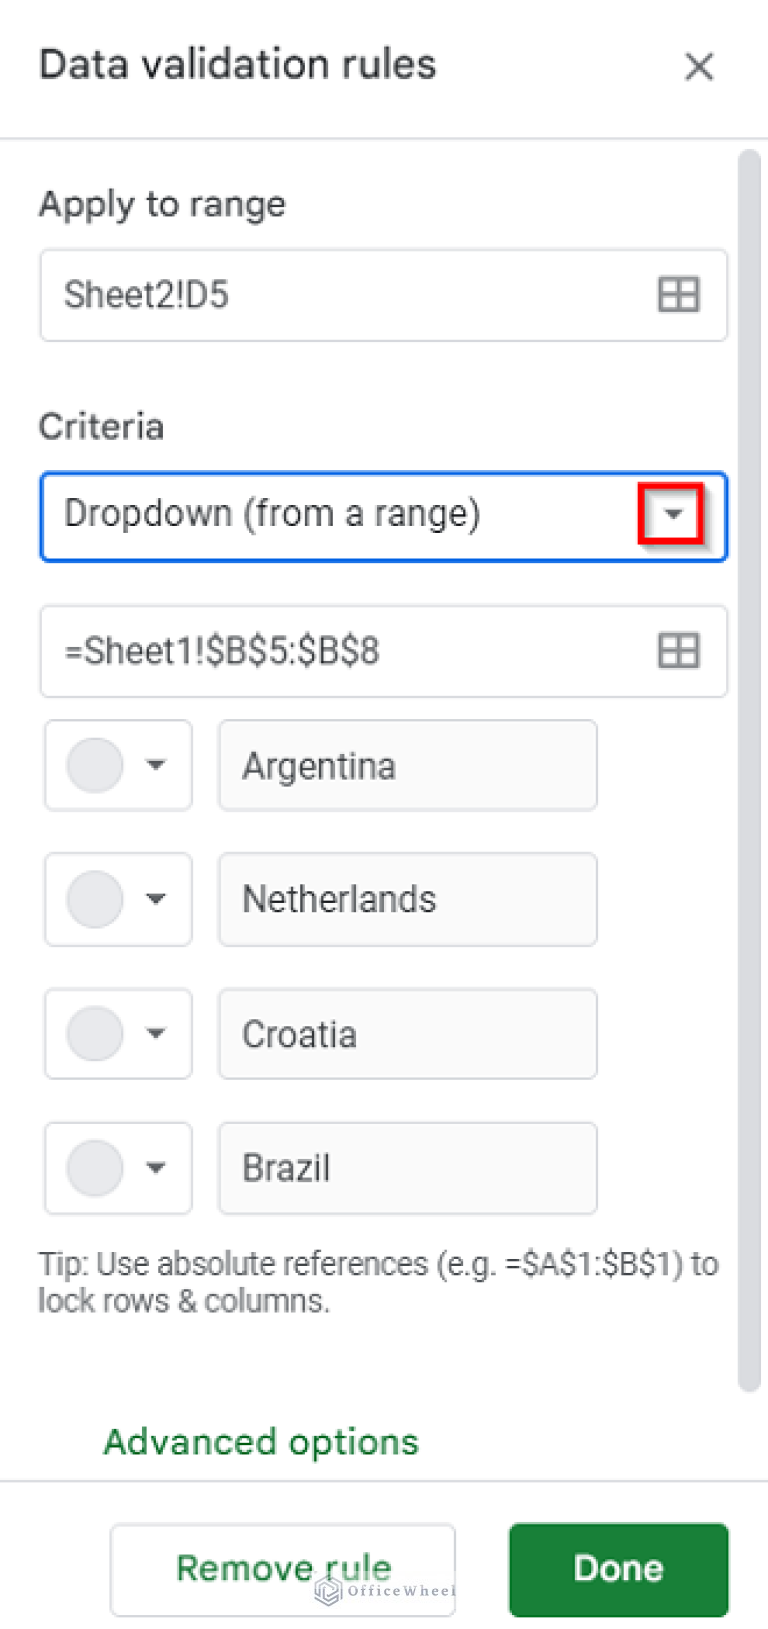Select the Argentina list item
768x1629 pixels.
(406, 765)
